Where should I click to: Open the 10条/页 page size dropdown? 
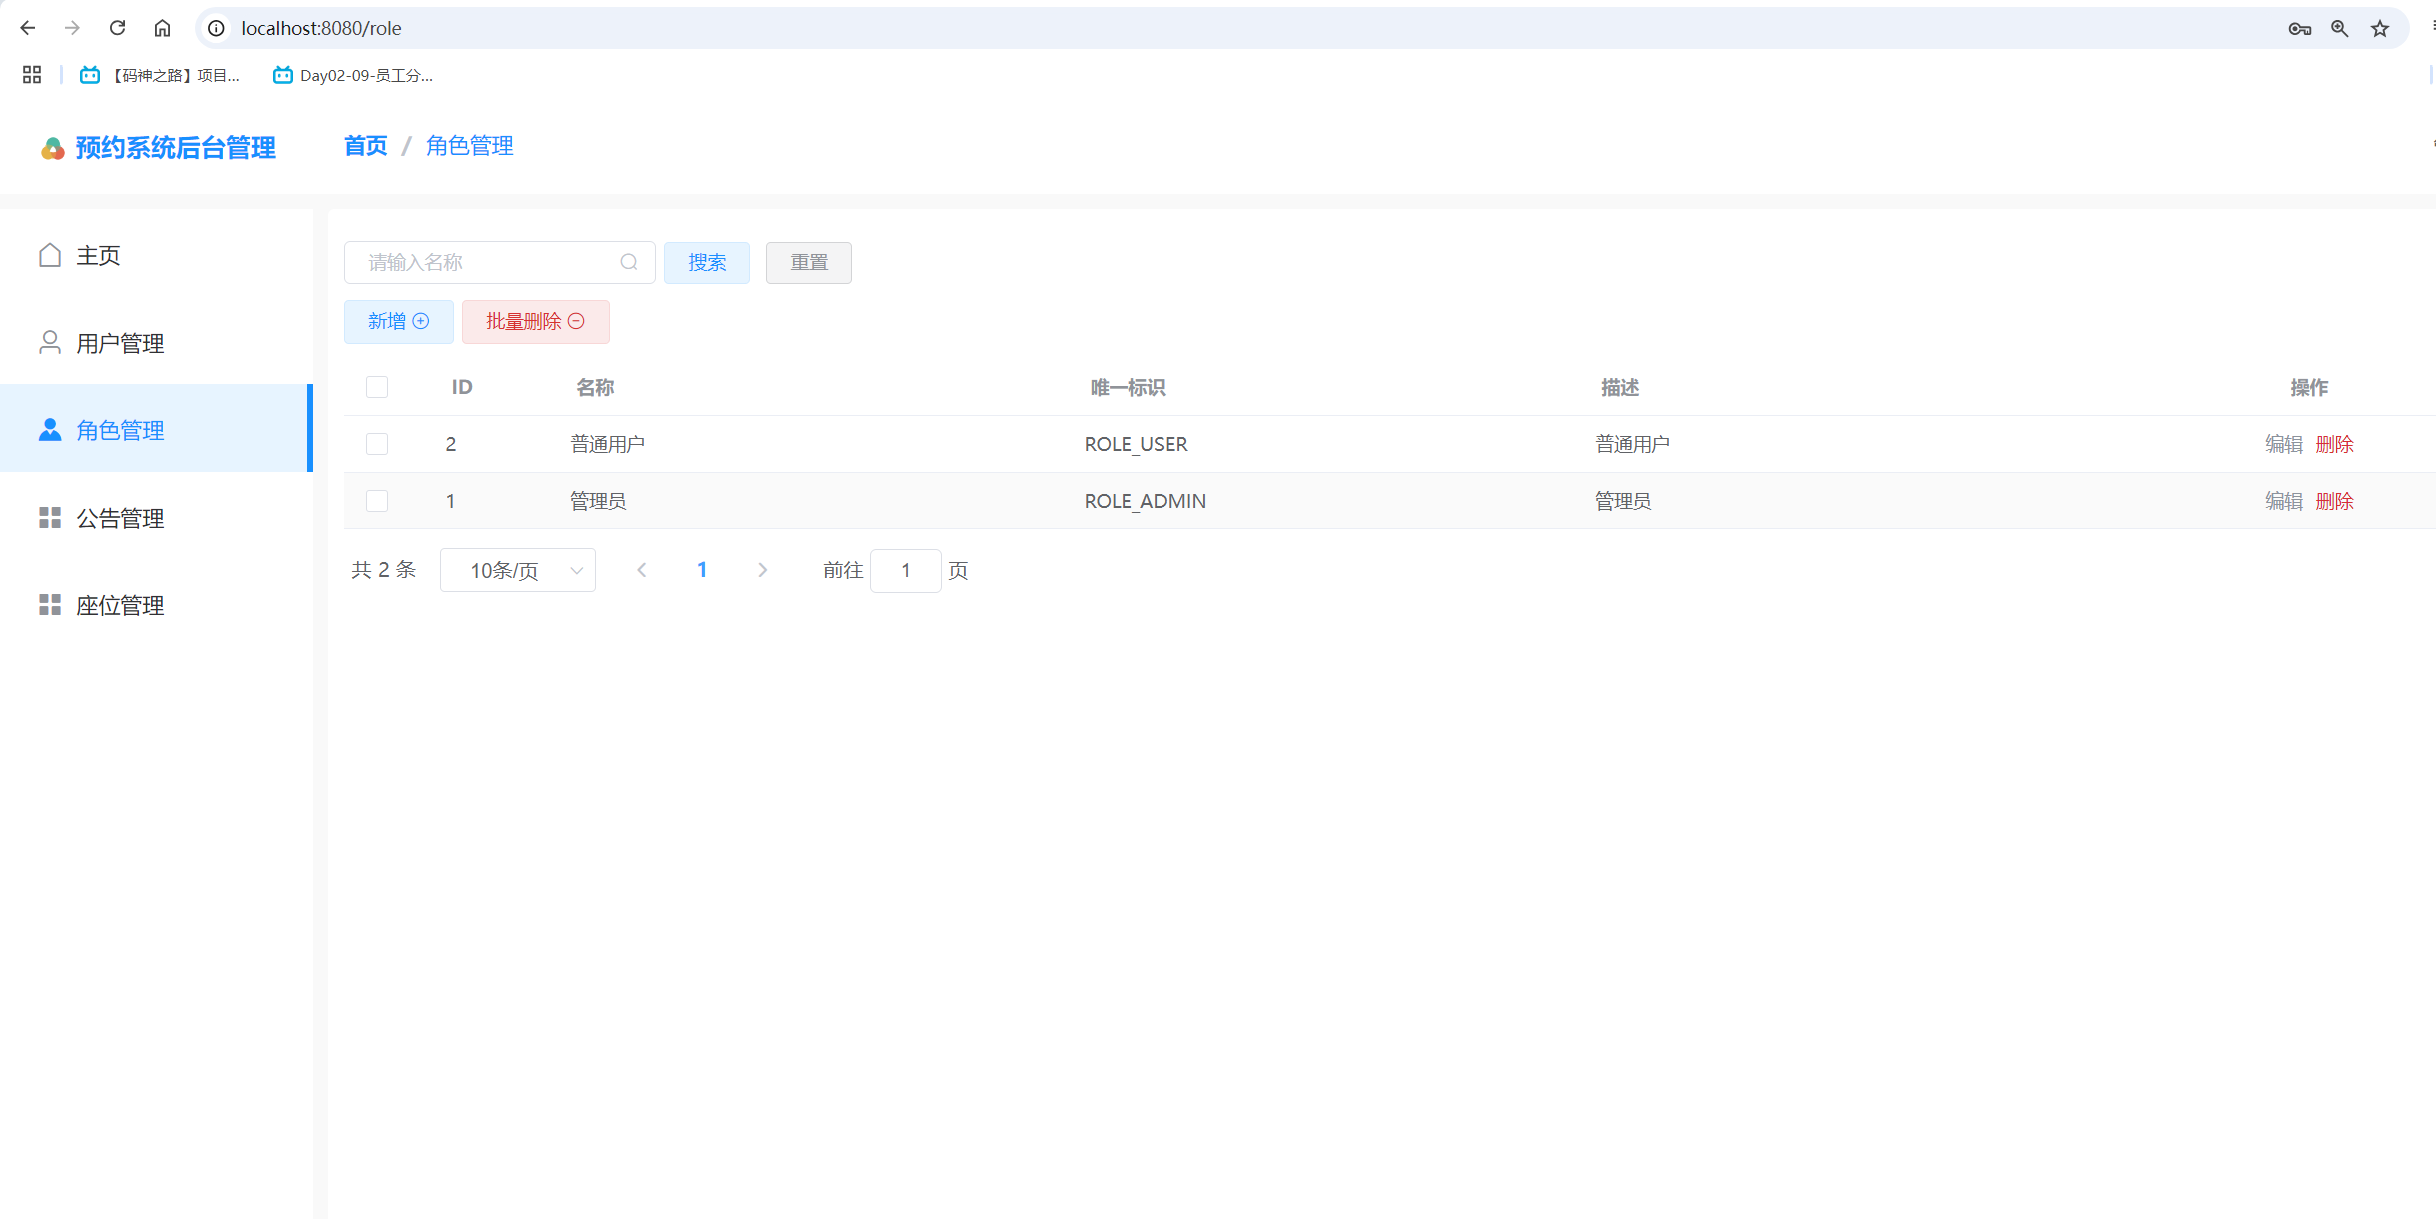coord(518,570)
